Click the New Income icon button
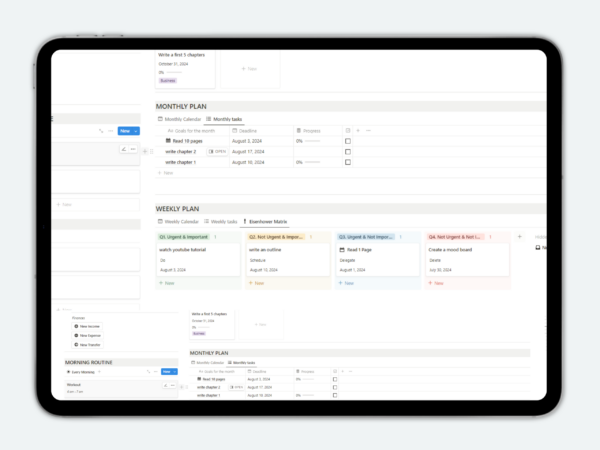Screen dimensions: 600x450 coord(87,326)
